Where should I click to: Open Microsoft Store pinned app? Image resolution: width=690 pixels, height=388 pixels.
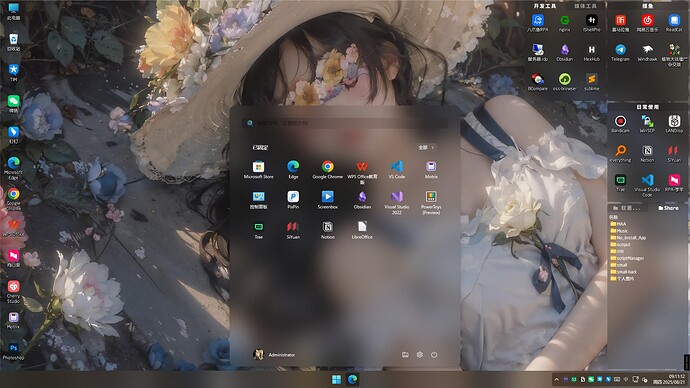tap(258, 169)
